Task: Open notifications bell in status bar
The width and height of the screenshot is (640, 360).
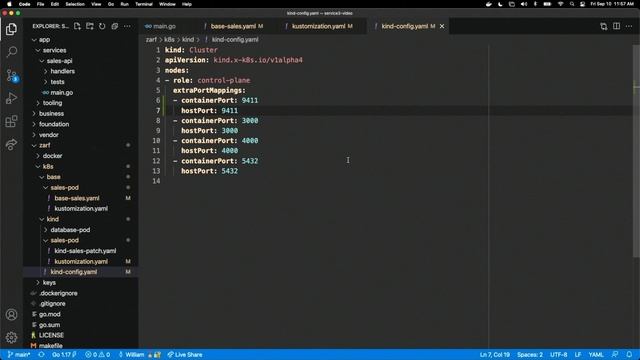Action: point(629,355)
